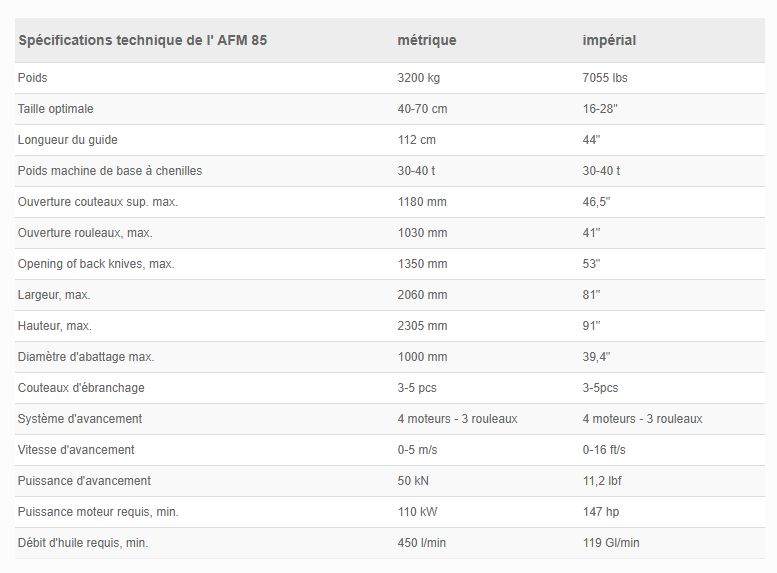Select the 'Hauteur, max.' row label
The height and width of the screenshot is (573, 777).
tap(57, 326)
